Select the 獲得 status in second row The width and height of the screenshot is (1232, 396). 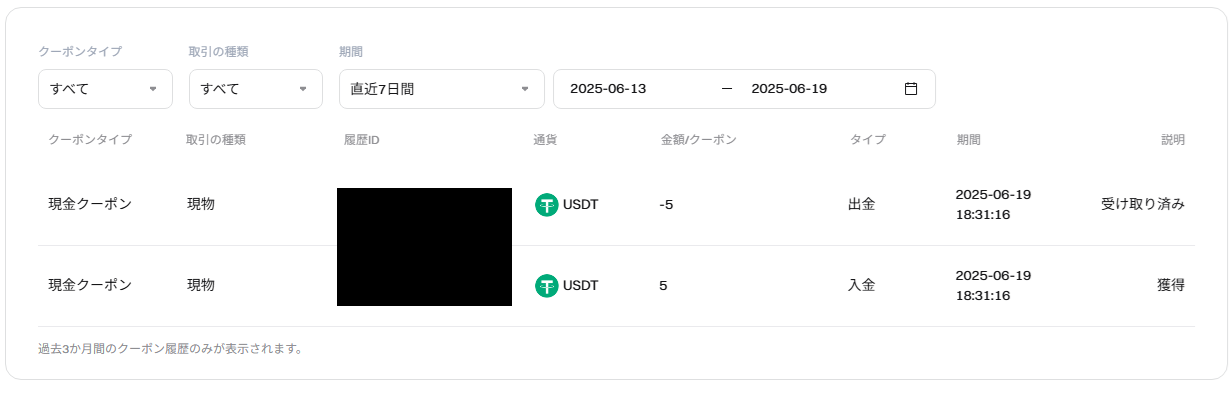pyautogui.click(x=1171, y=285)
